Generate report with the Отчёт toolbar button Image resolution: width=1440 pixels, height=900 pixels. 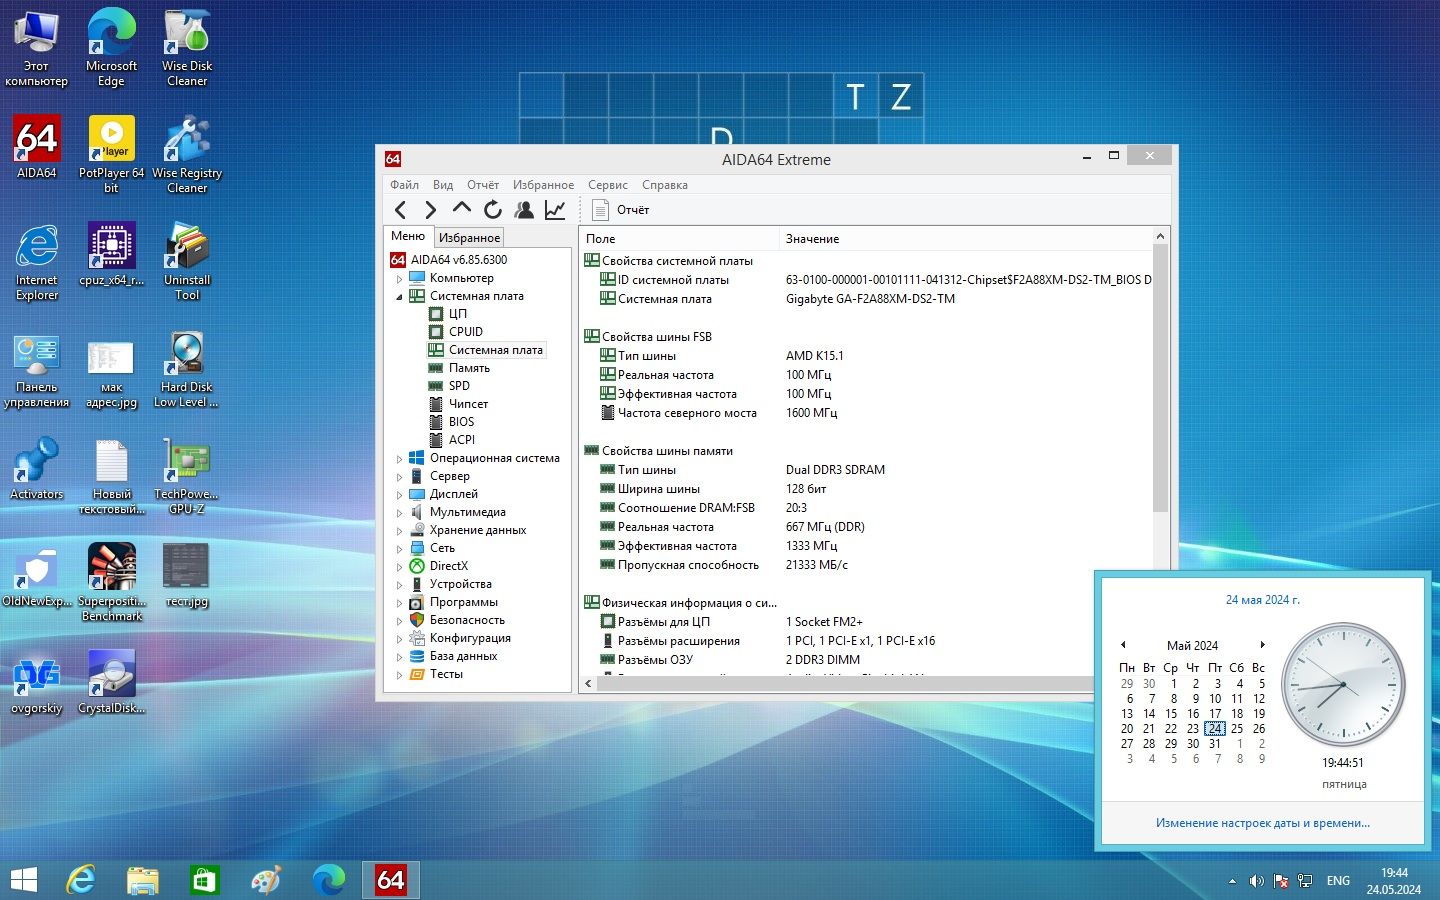pos(621,210)
